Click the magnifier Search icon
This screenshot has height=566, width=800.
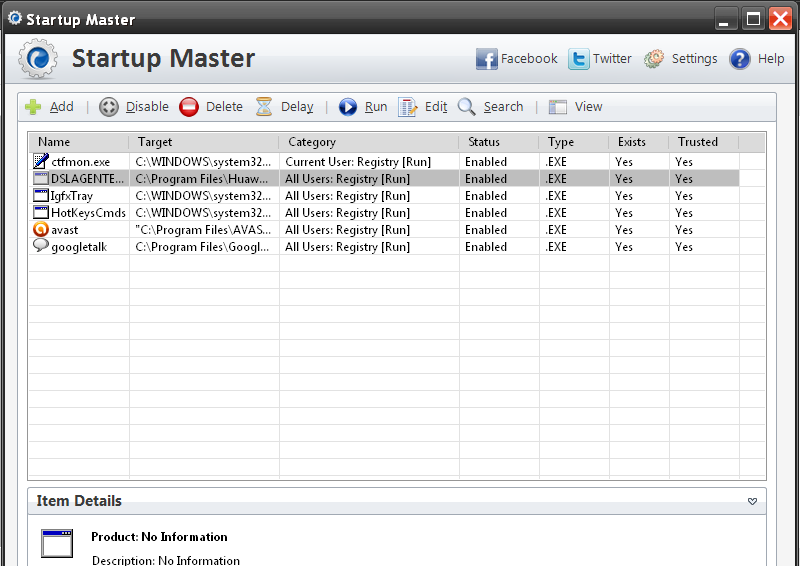click(466, 107)
